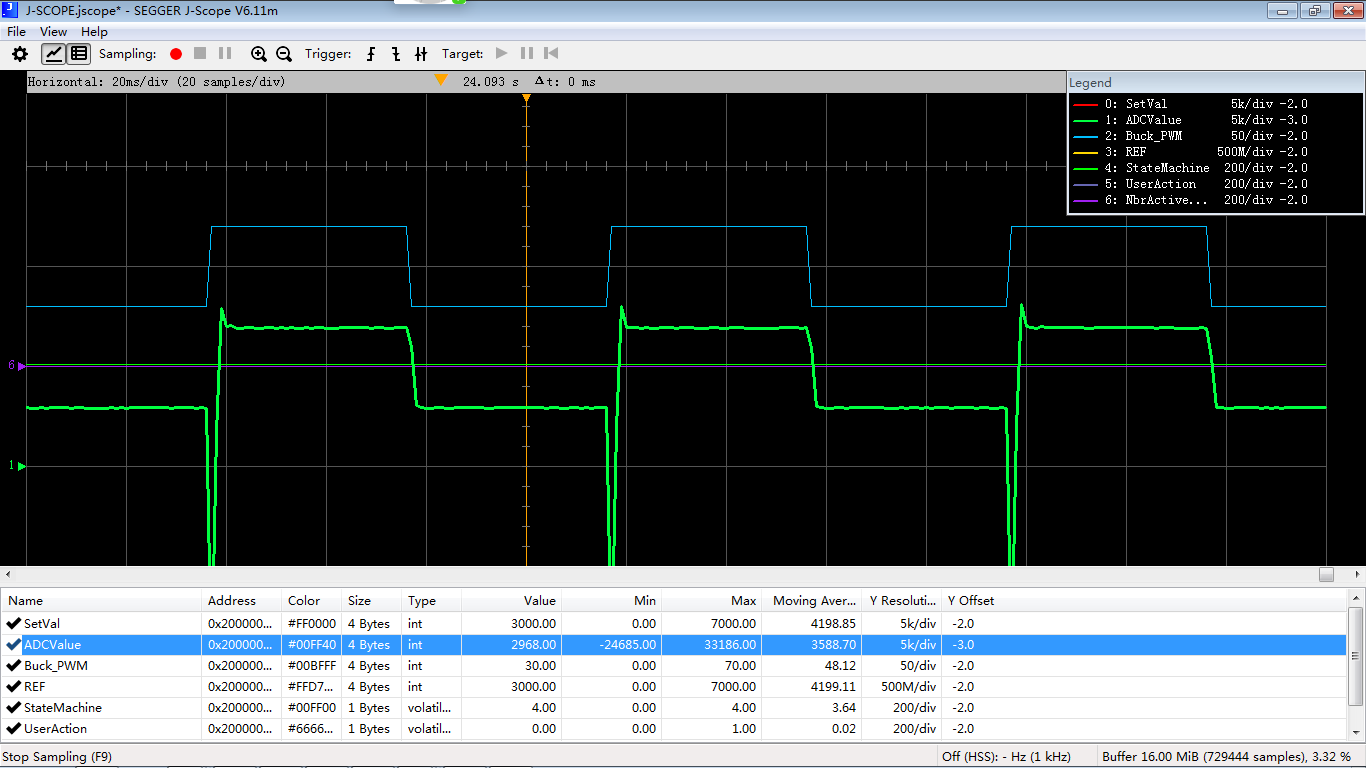Image resolution: width=1366 pixels, height=768 pixels.
Task: Uncheck the ADCValue signal checkbox
Action: tap(14, 644)
